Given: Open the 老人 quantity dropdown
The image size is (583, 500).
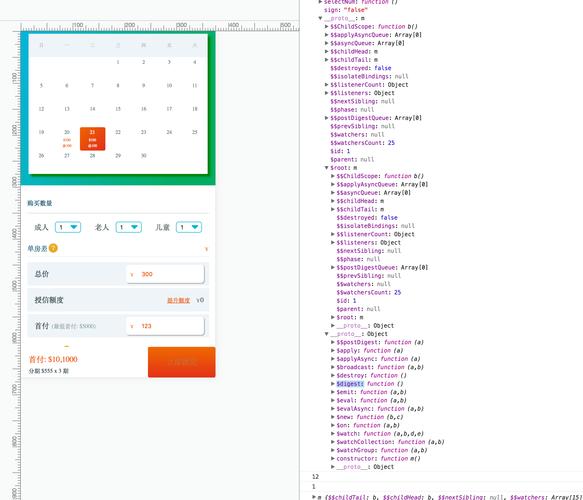Looking at the screenshot, I should (x=129, y=227).
